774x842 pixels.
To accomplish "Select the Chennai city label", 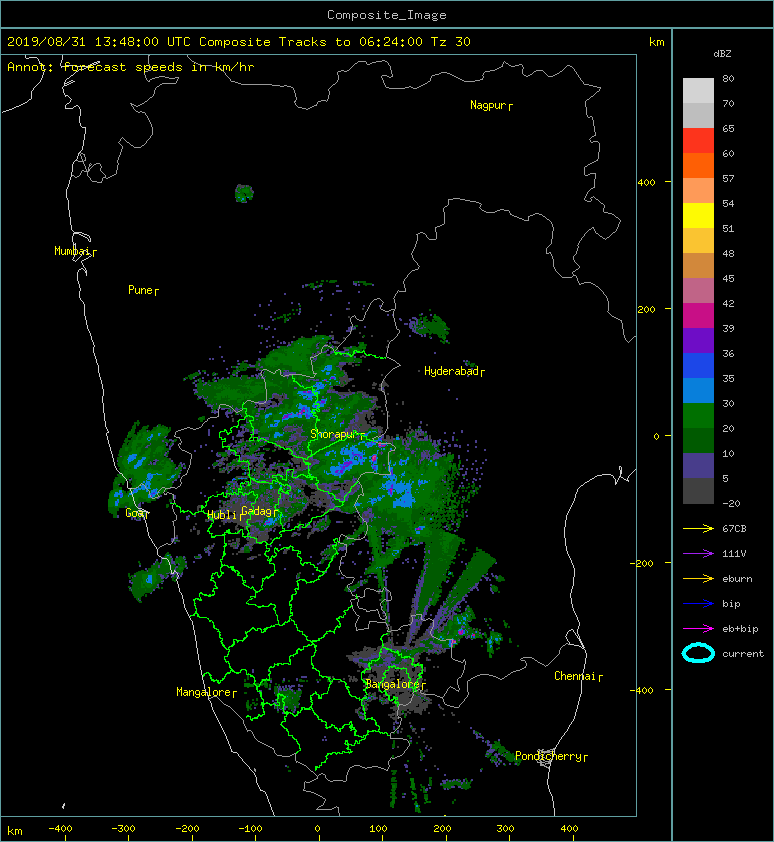I will pos(575,676).
